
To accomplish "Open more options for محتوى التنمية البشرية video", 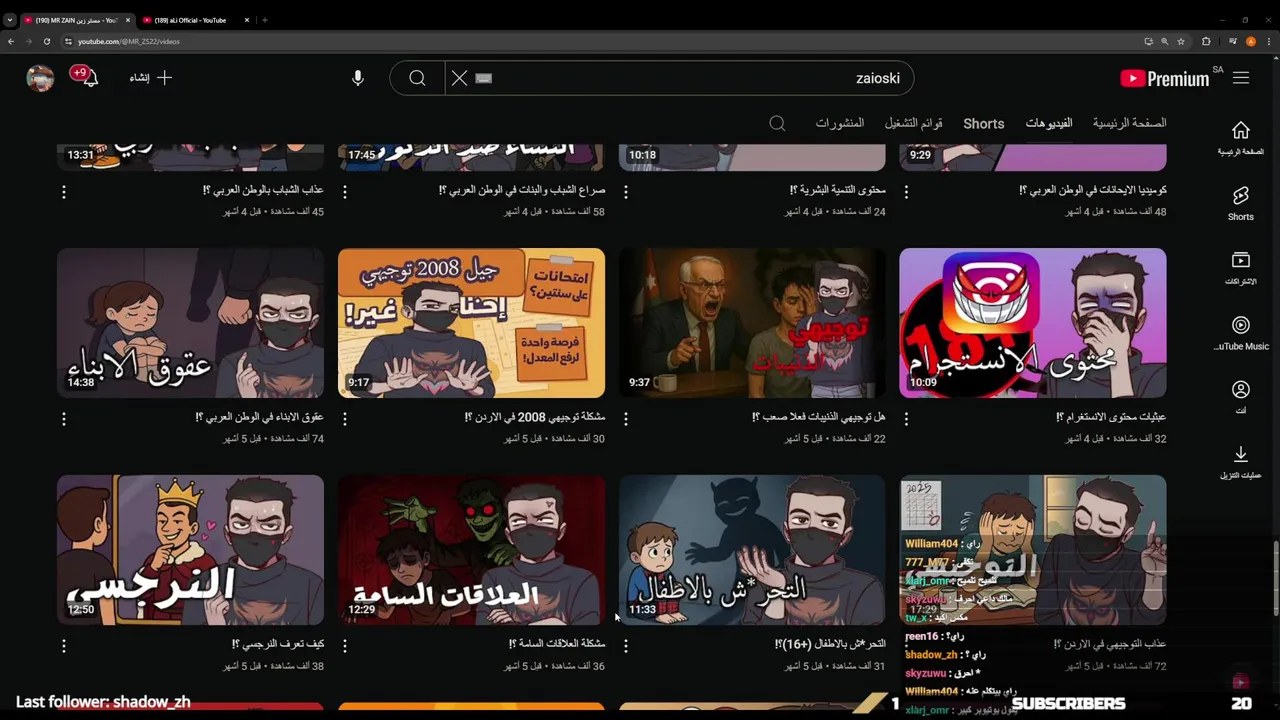I will pos(626,191).
